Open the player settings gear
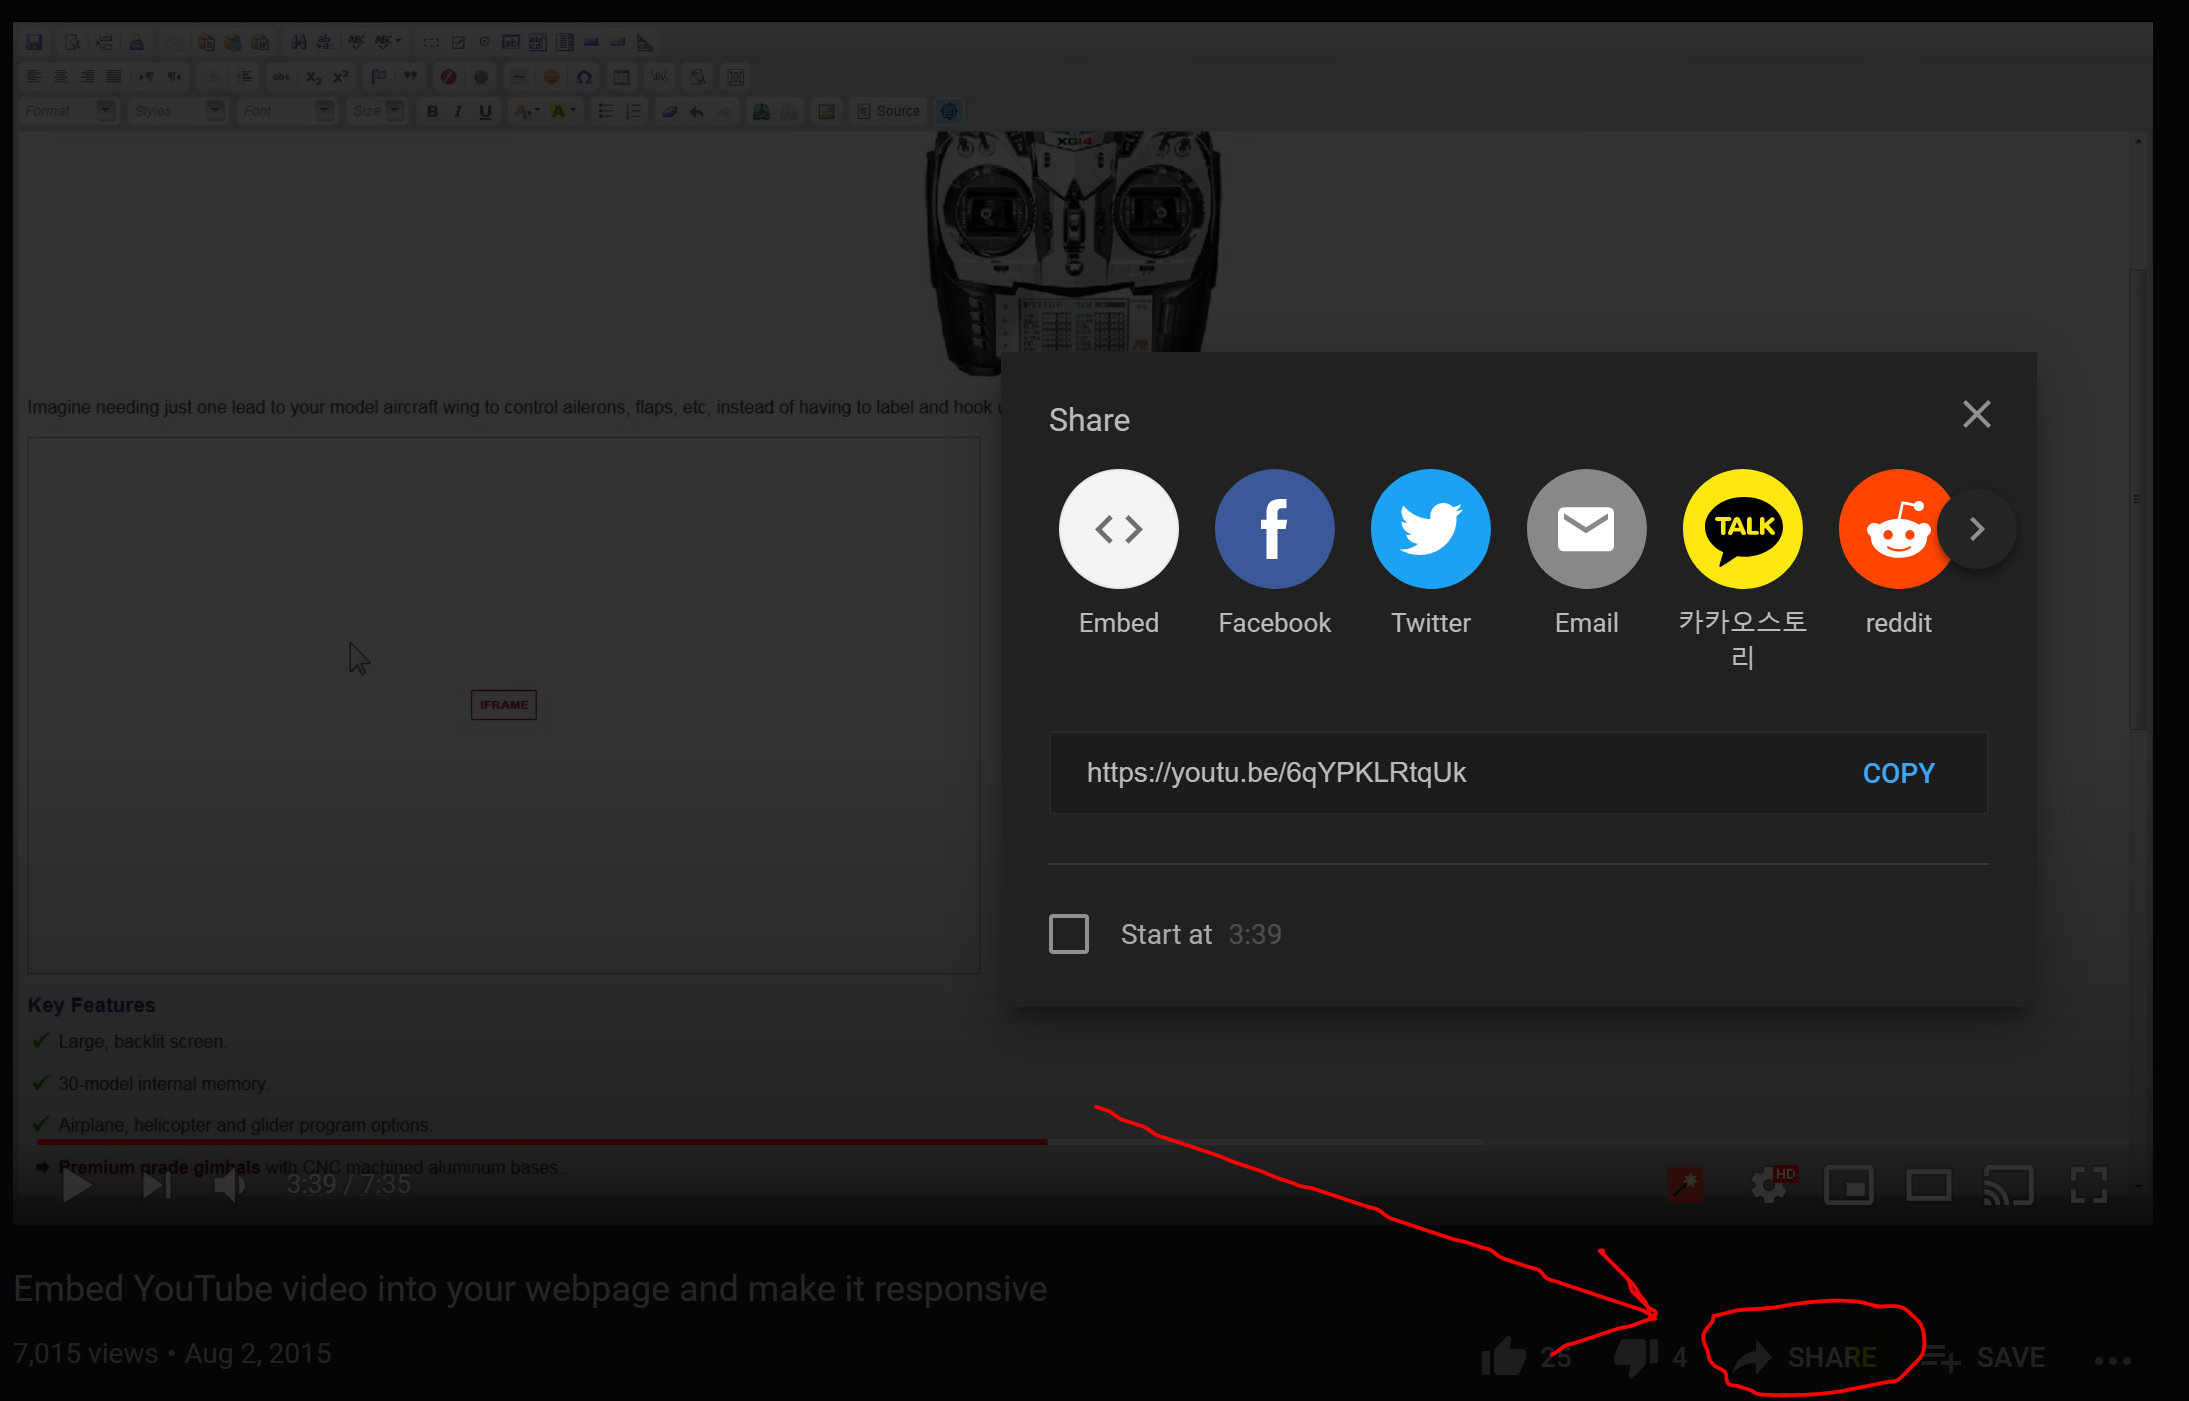 tap(1769, 1186)
